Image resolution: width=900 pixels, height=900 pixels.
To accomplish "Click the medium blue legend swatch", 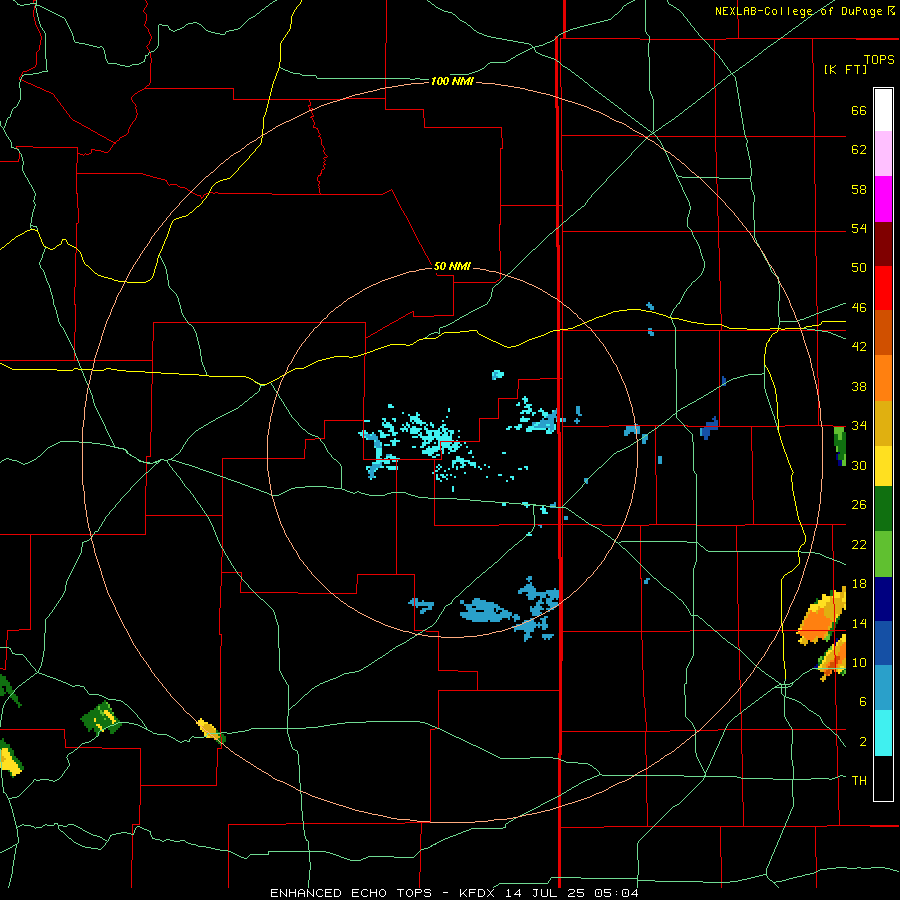I will [x=883, y=643].
